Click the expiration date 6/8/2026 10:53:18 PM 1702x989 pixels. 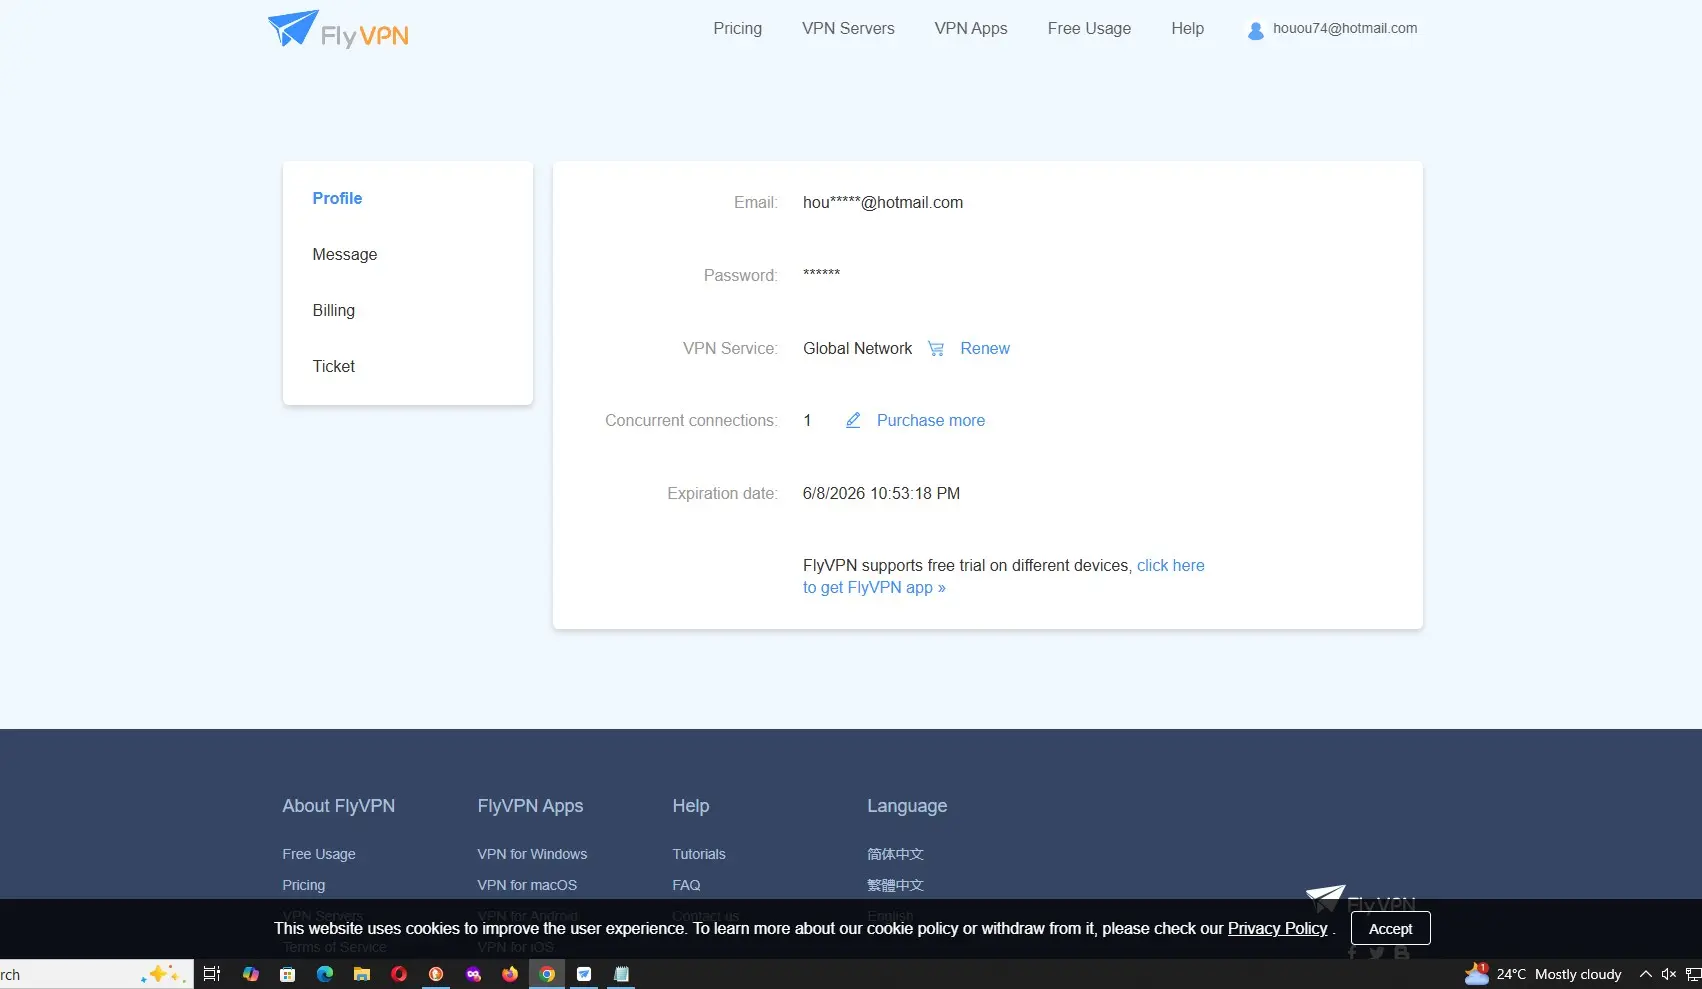pyautogui.click(x=881, y=494)
